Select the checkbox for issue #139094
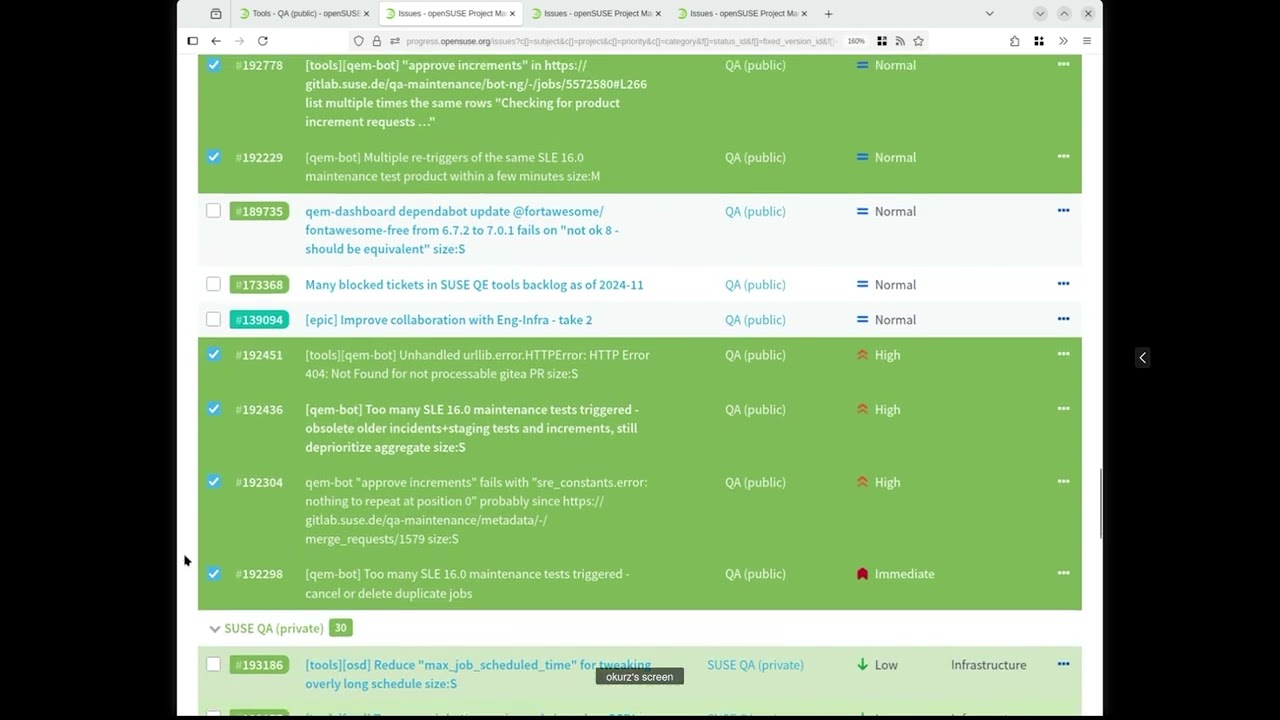The width and height of the screenshot is (1280, 720). pos(213,320)
